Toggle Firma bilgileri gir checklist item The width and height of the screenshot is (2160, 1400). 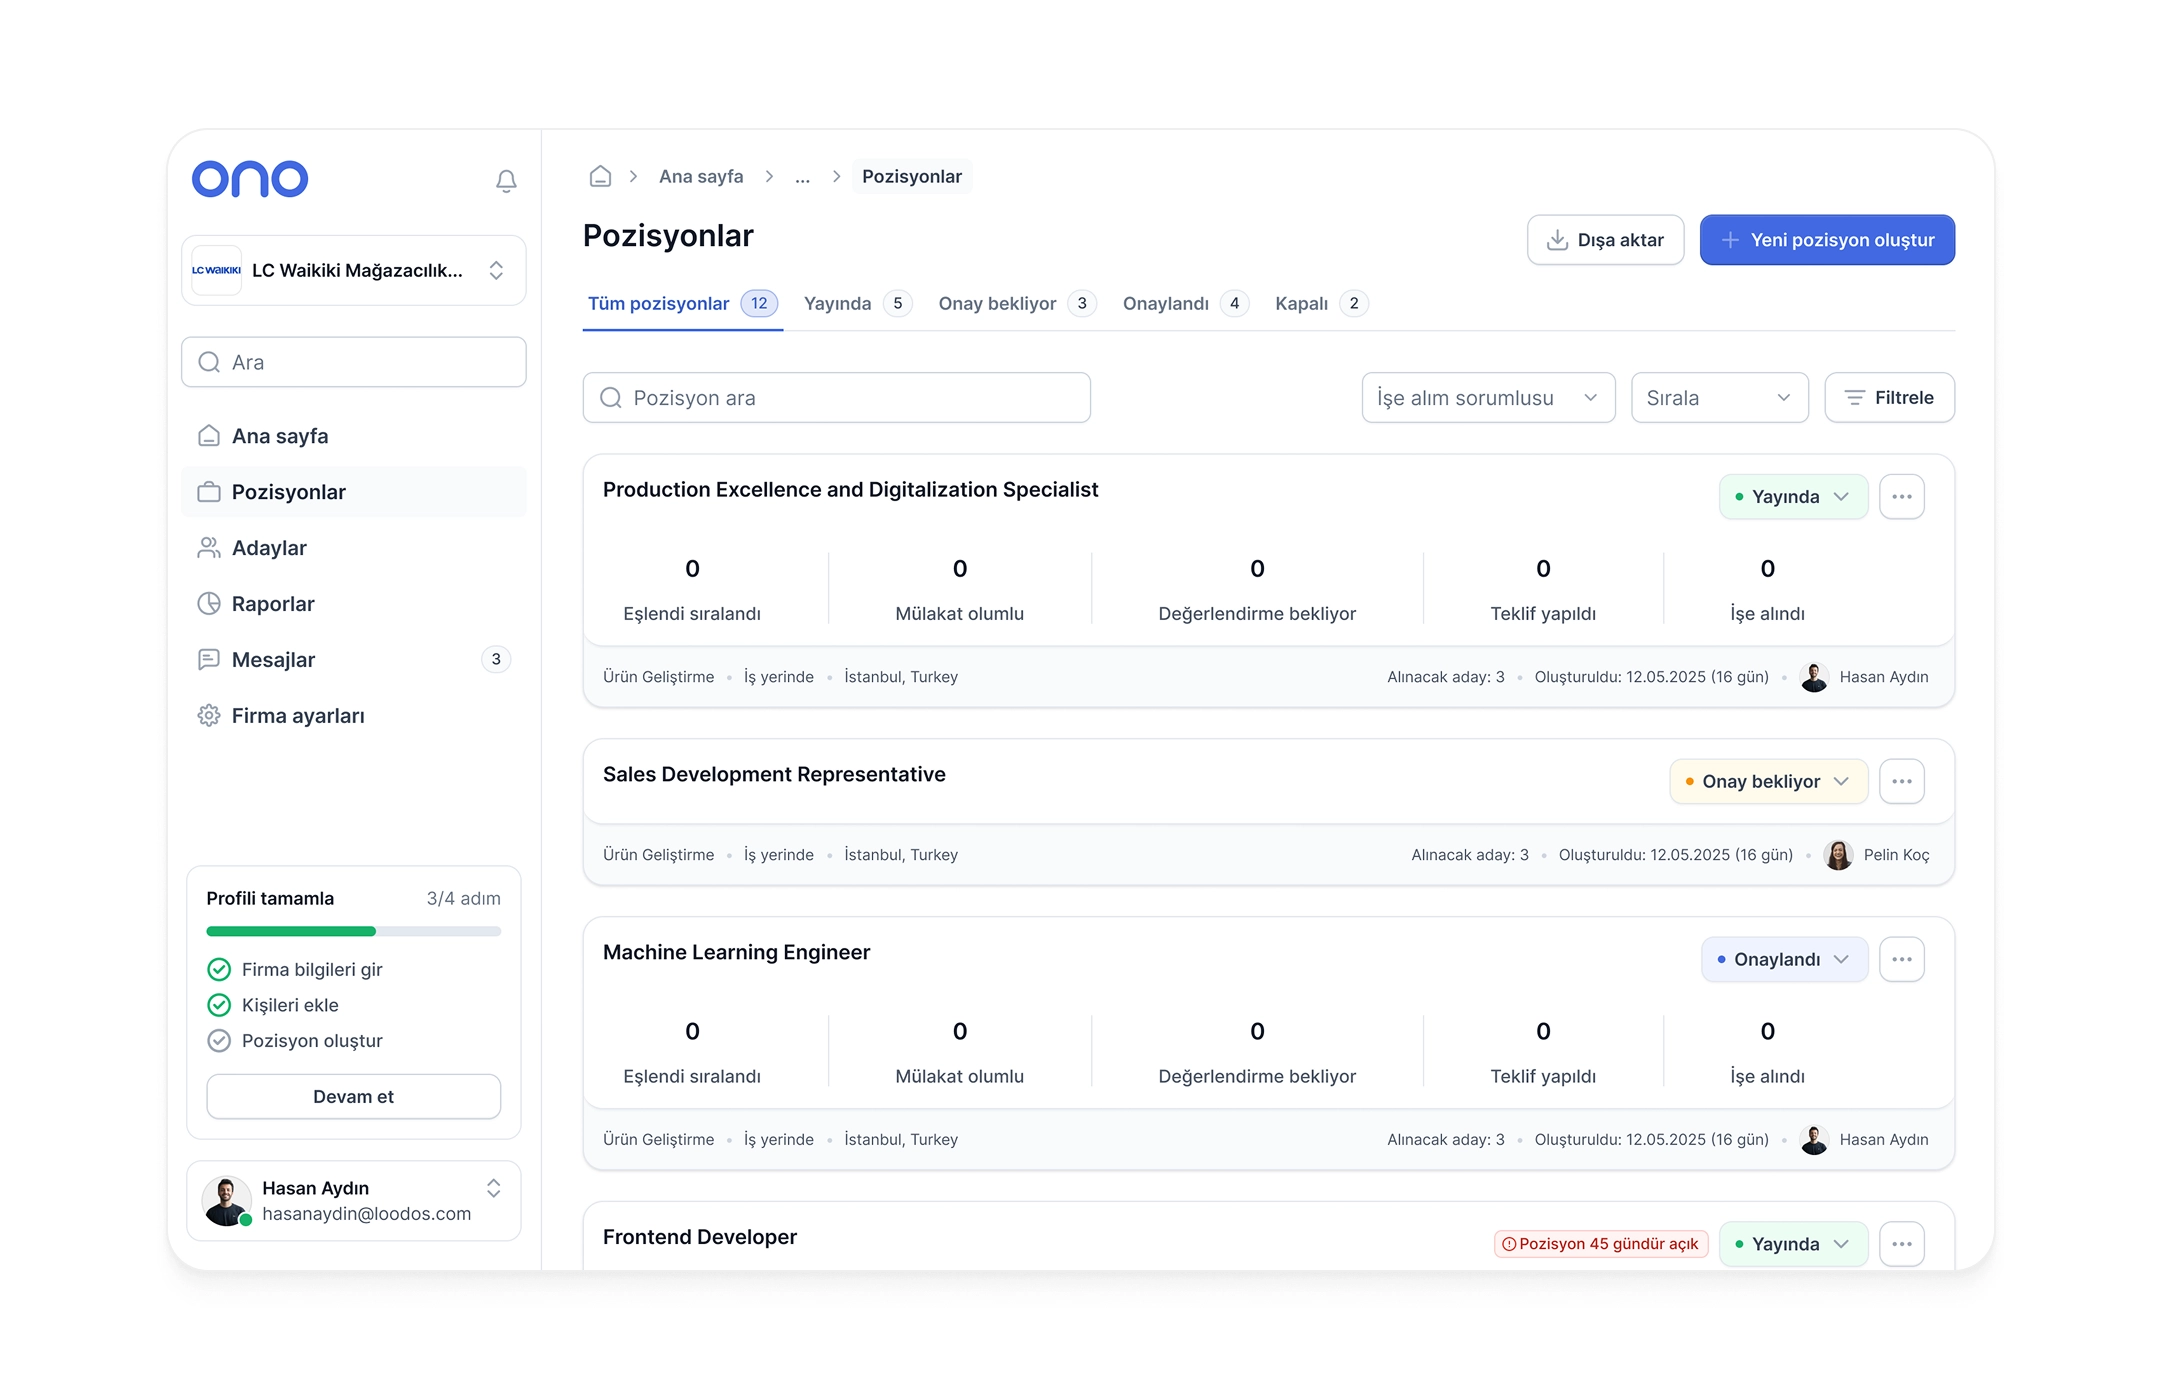(219, 970)
